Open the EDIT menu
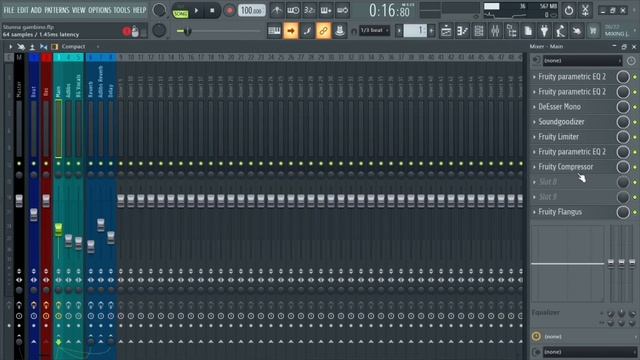The width and height of the screenshot is (640, 360). click(23, 10)
